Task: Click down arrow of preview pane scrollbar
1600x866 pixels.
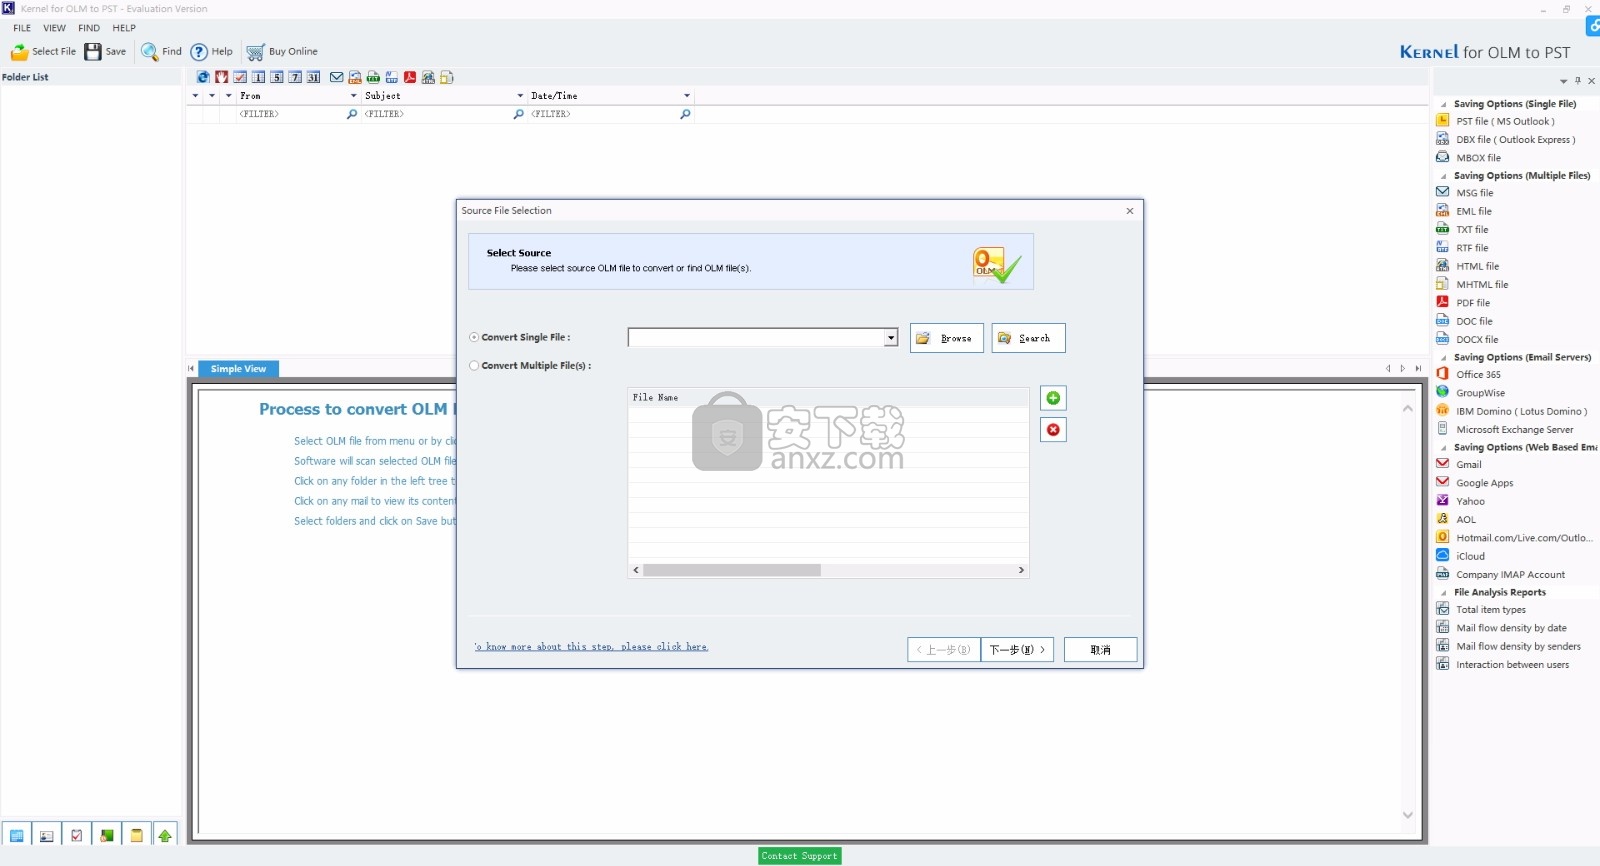Action: (x=1408, y=815)
